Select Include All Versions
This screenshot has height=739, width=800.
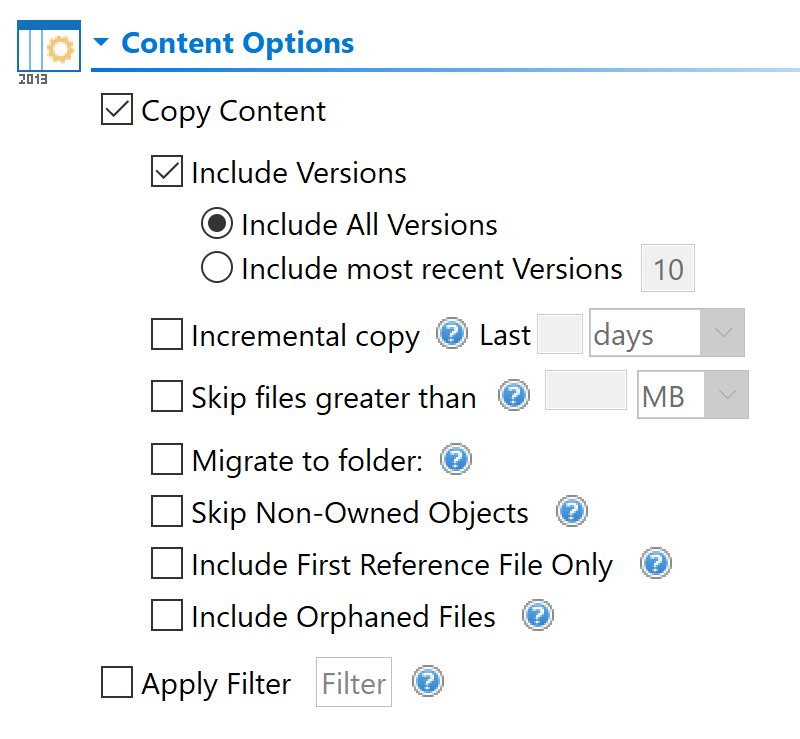pyautogui.click(x=216, y=223)
